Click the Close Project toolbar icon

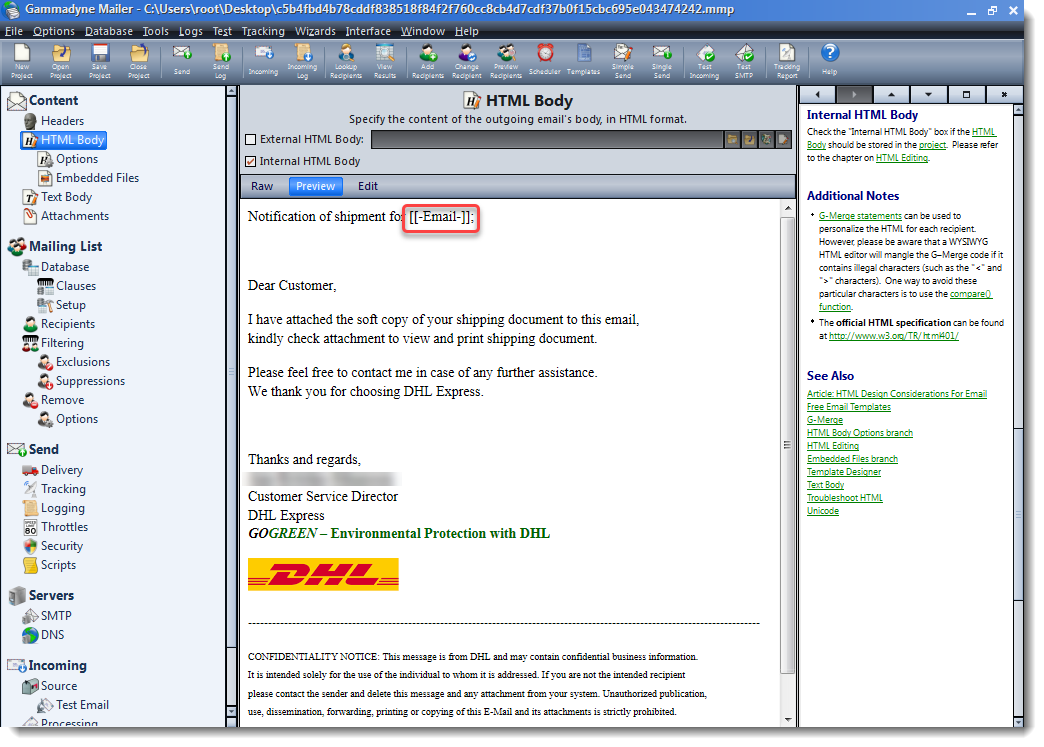[x=138, y=61]
